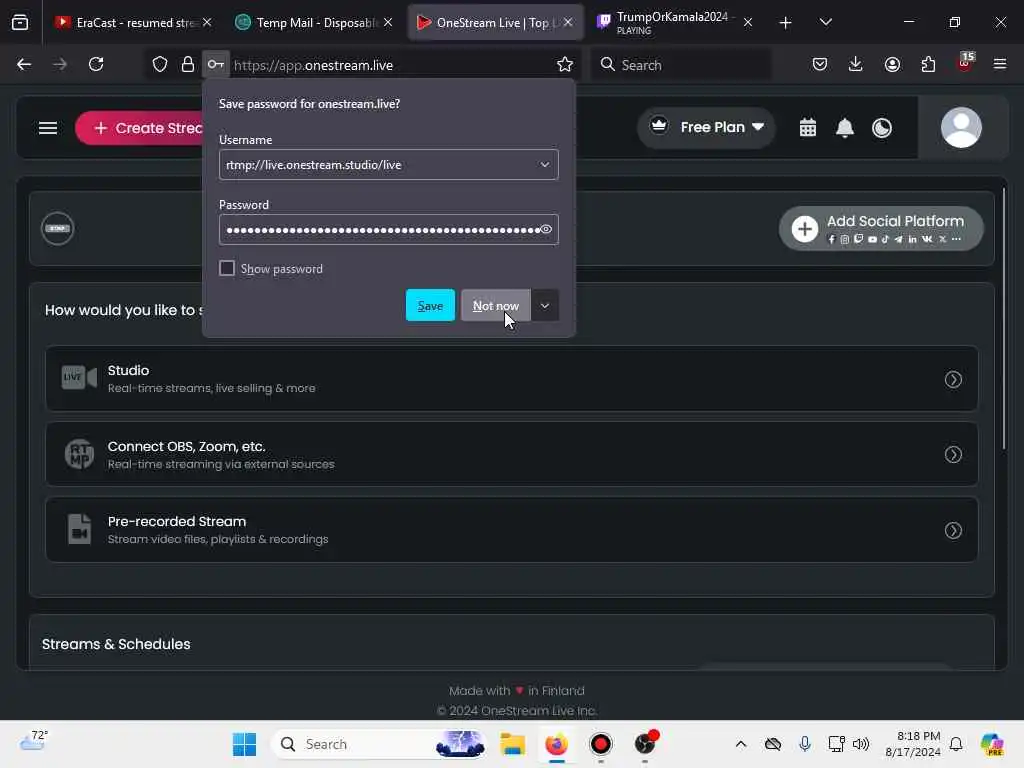Click the extension icon with 15 badge

click(x=965, y=63)
